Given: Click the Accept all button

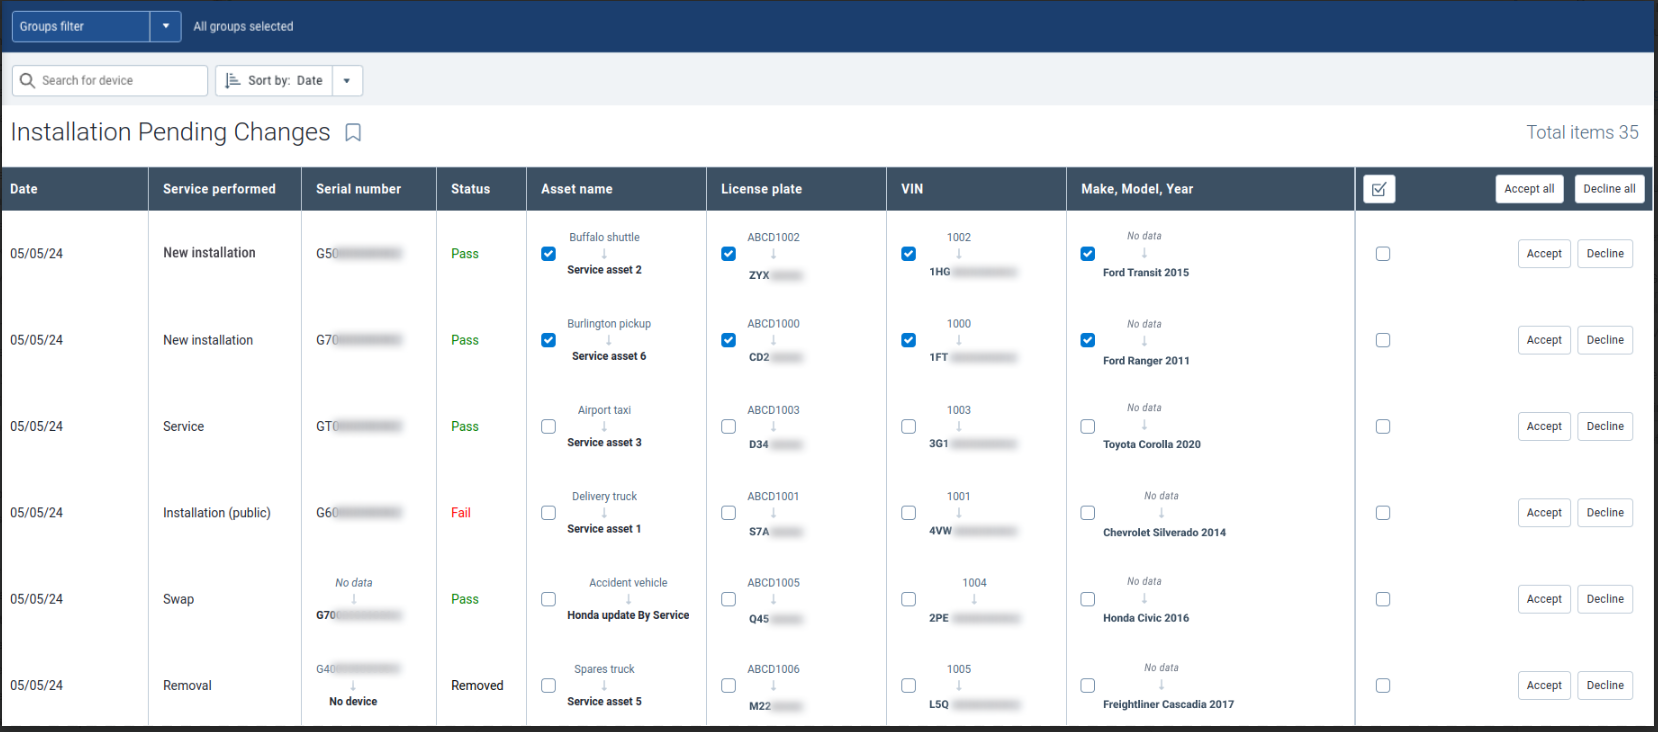Looking at the screenshot, I should pyautogui.click(x=1529, y=189).
